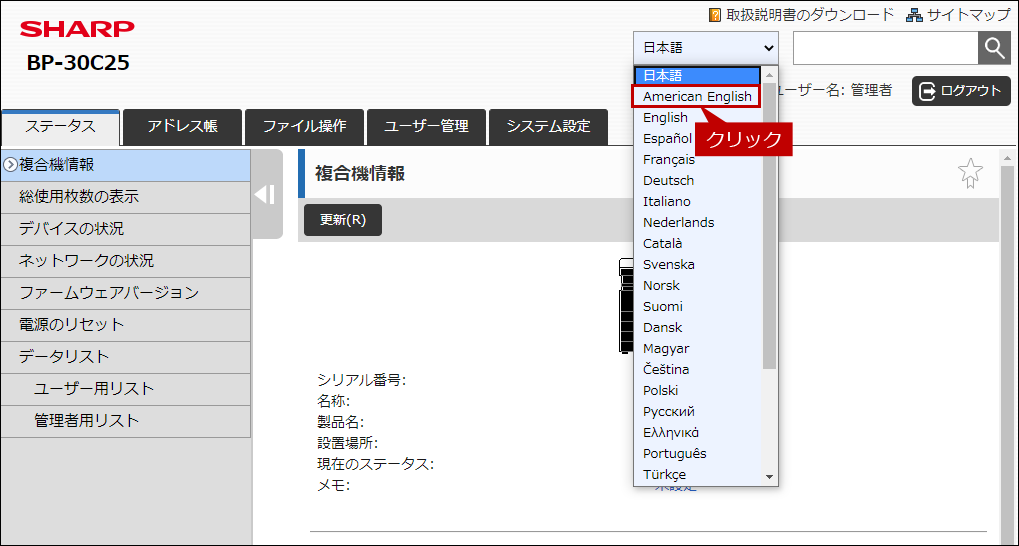Click the SHARP logo
This screenshot has width=1019, height=546.
click(x=77, y=29)
